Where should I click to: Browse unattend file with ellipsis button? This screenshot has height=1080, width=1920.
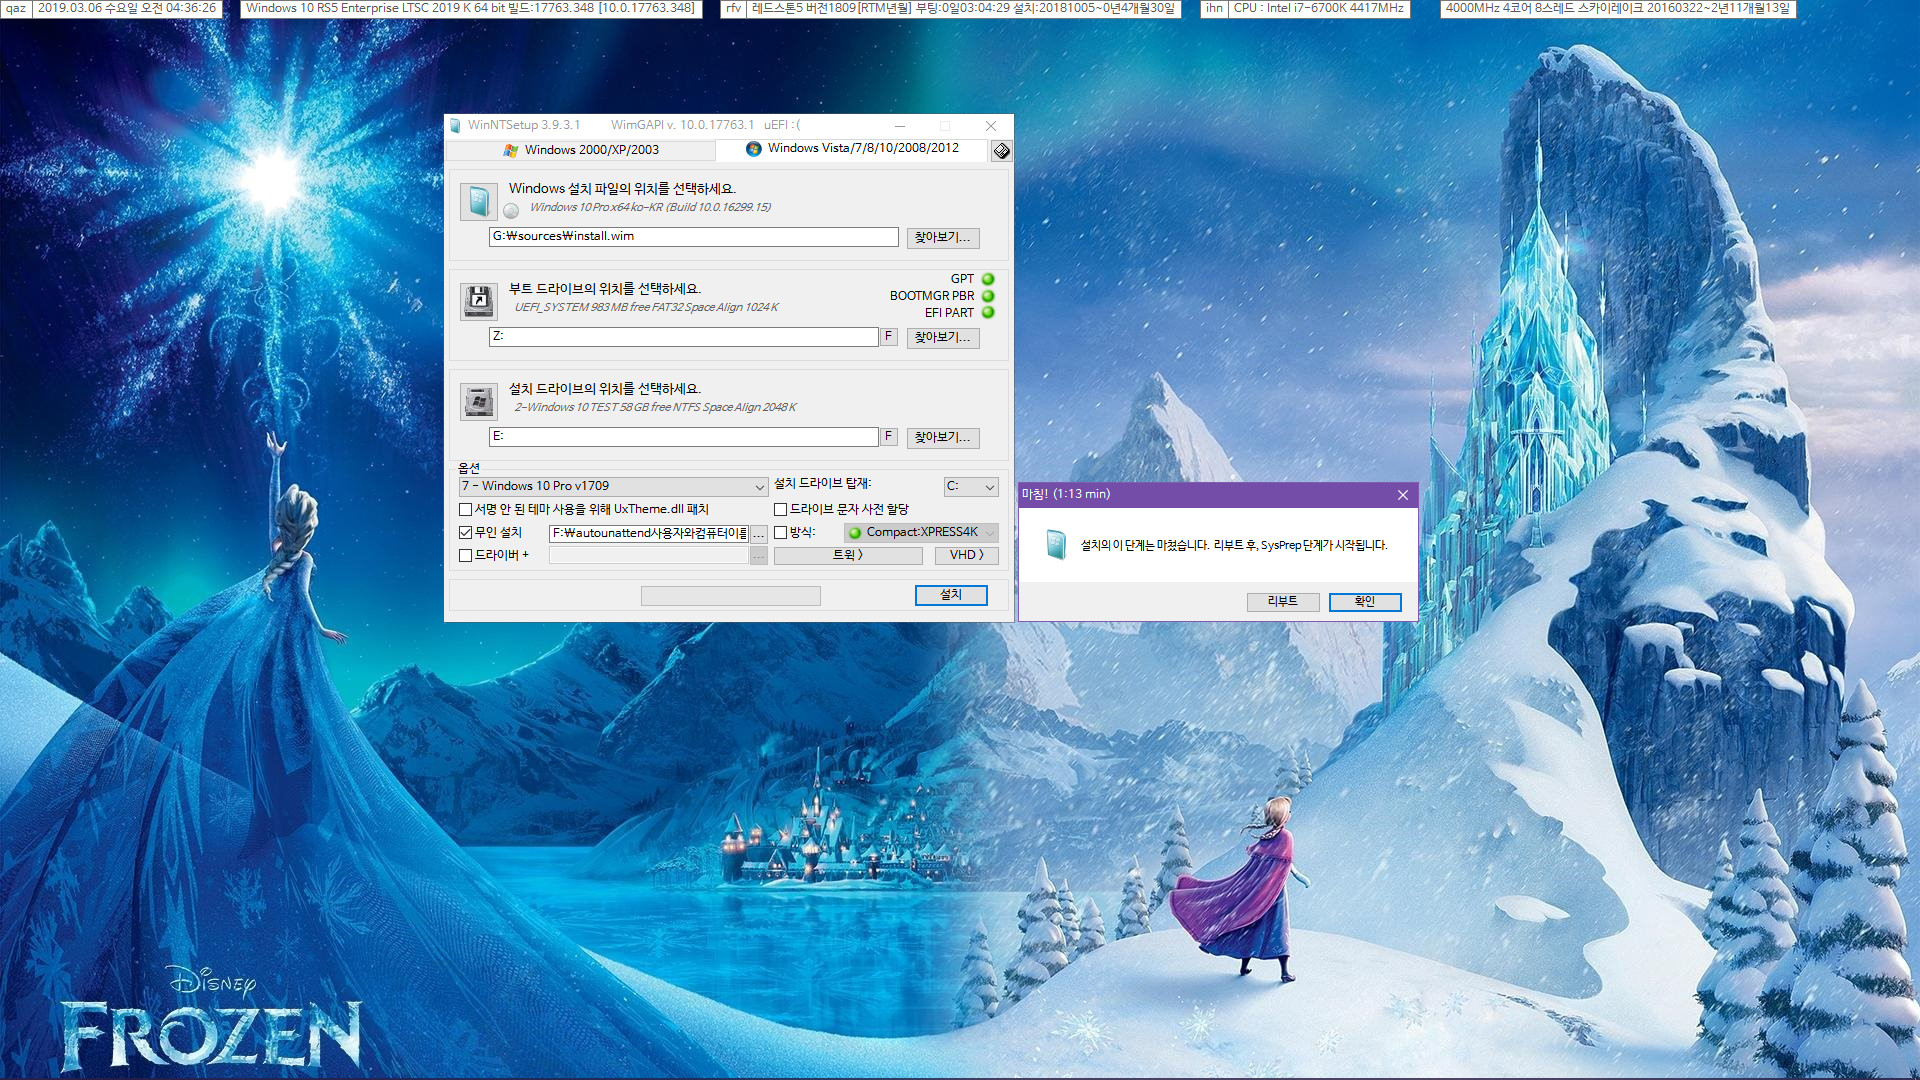click(759, 533)
